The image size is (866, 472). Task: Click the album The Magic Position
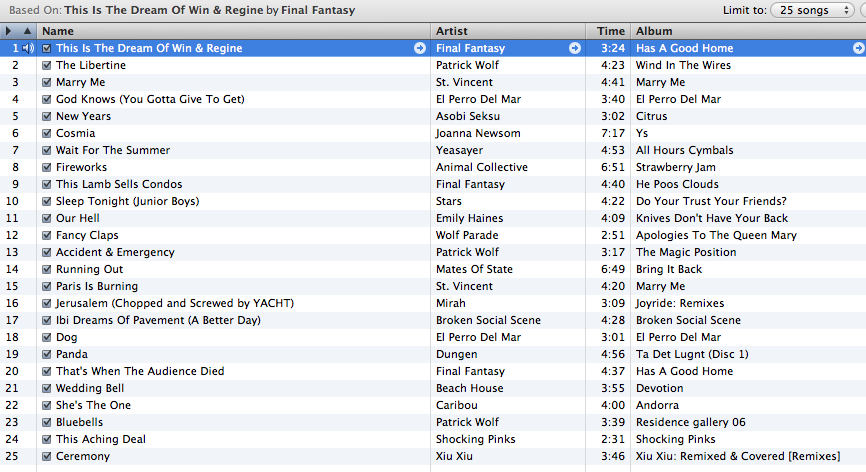[686, 252]
